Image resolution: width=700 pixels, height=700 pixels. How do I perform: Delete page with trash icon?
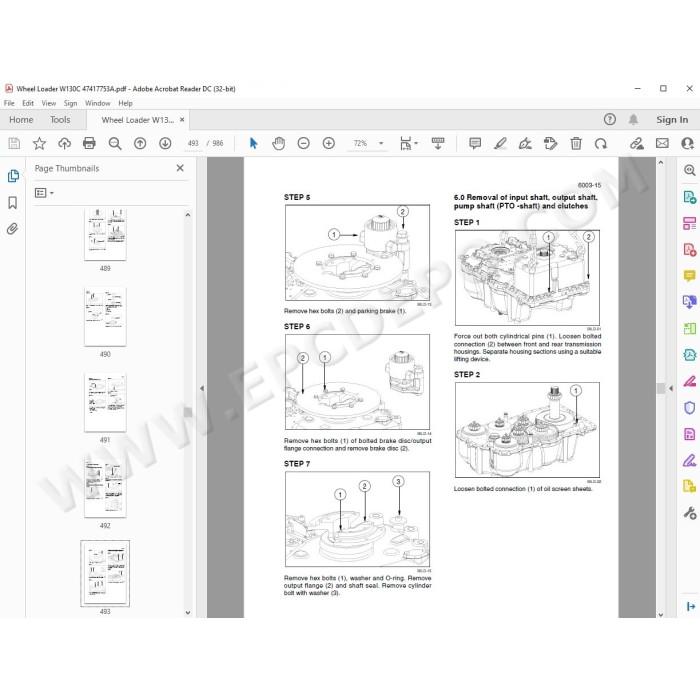576,143
